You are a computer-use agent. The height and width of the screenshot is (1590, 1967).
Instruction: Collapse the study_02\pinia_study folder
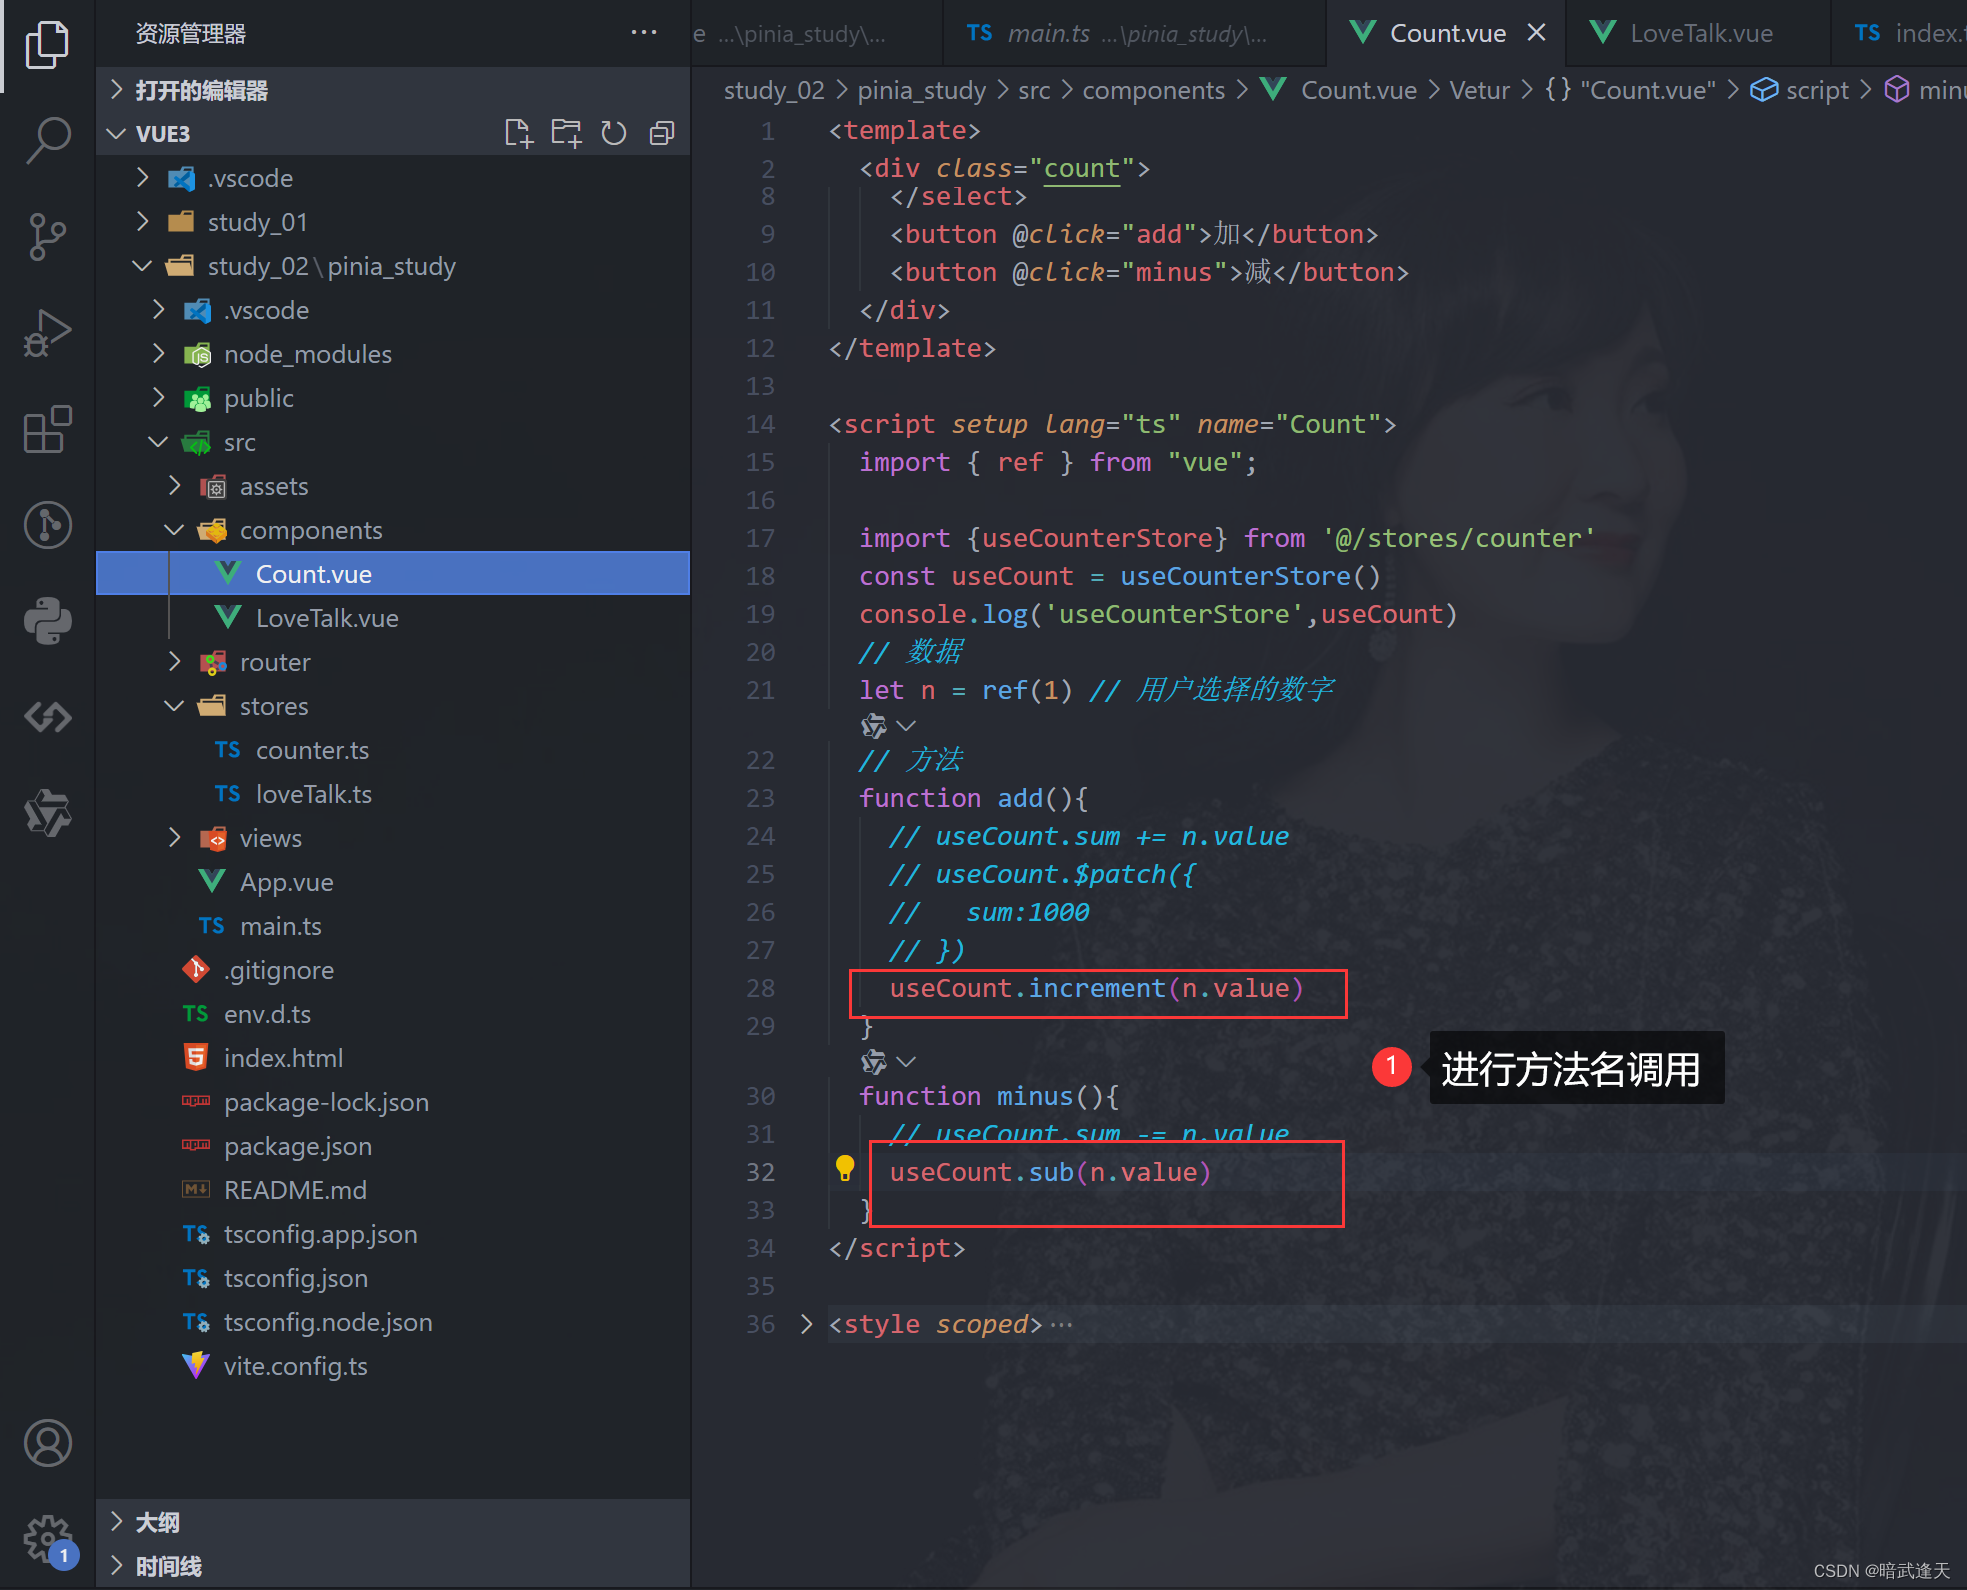click(393, 266)
